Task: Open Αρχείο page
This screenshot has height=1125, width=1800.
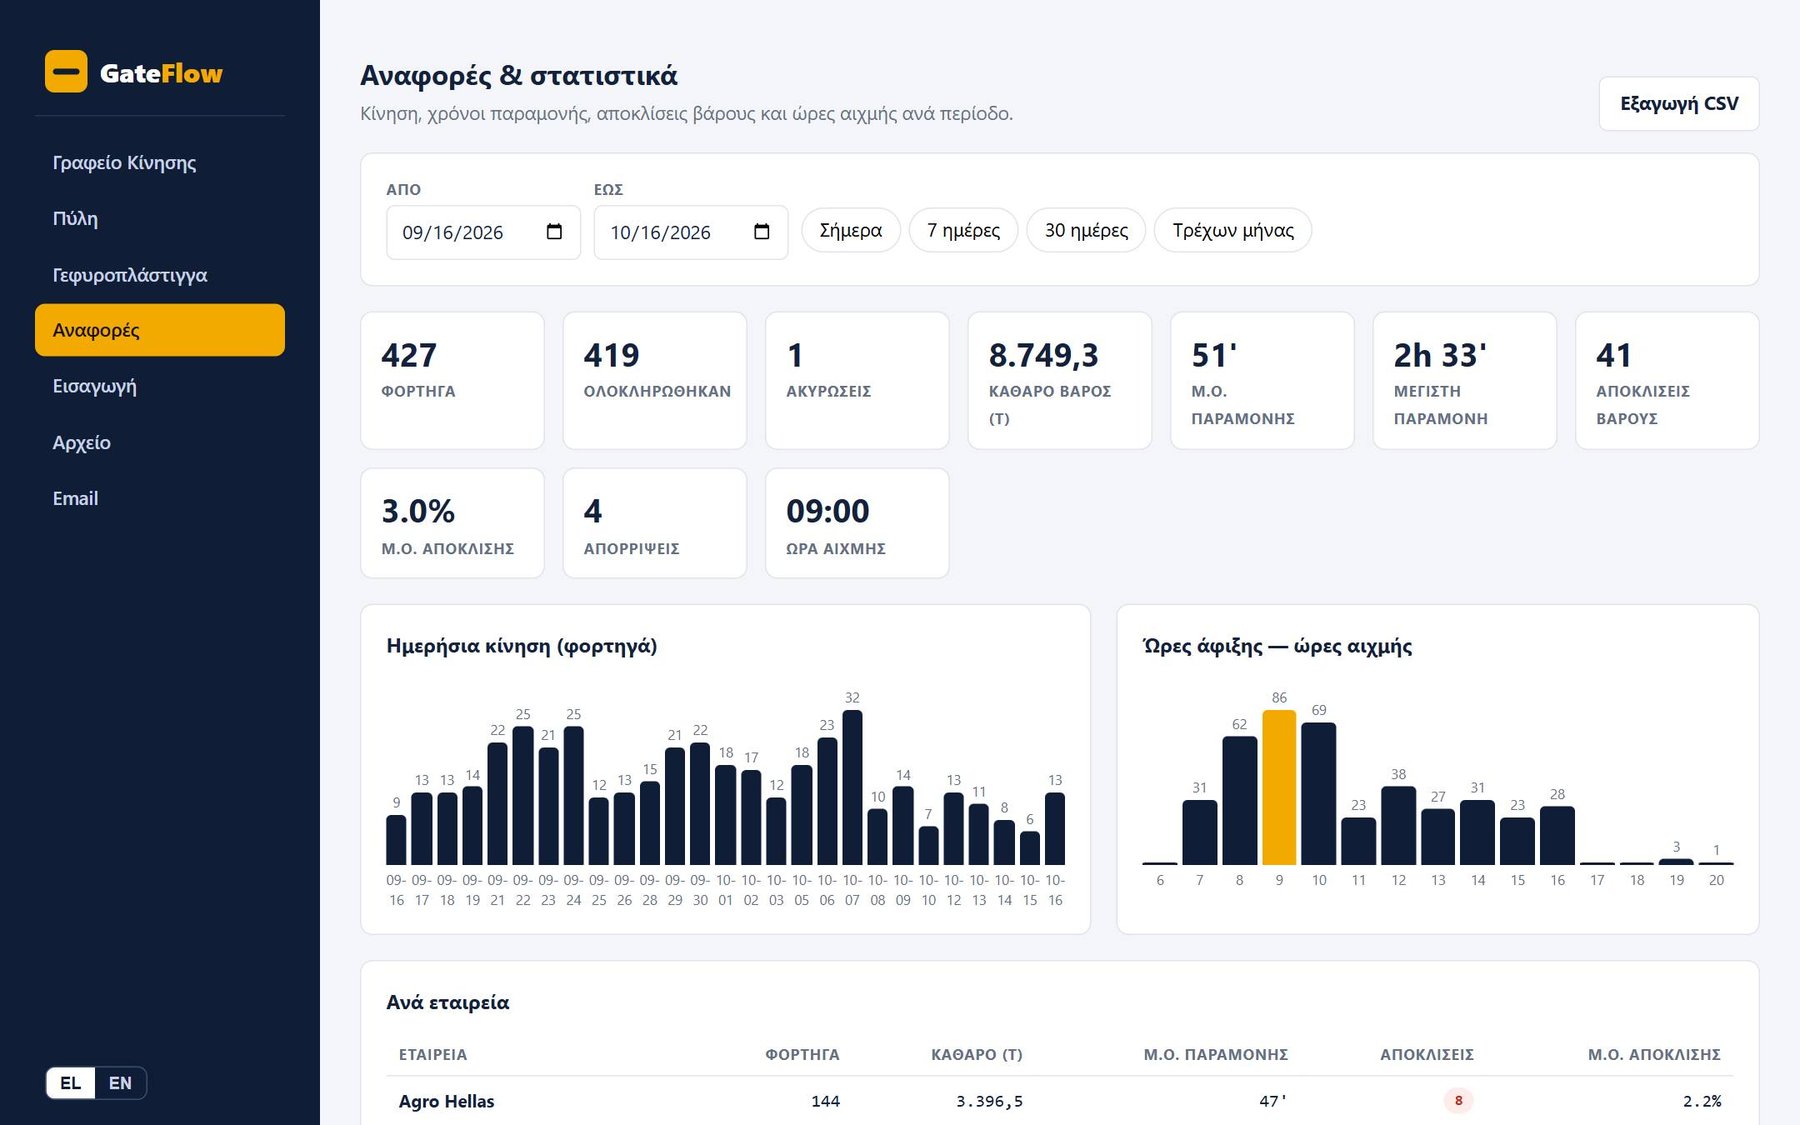Action: coord(160,442)
